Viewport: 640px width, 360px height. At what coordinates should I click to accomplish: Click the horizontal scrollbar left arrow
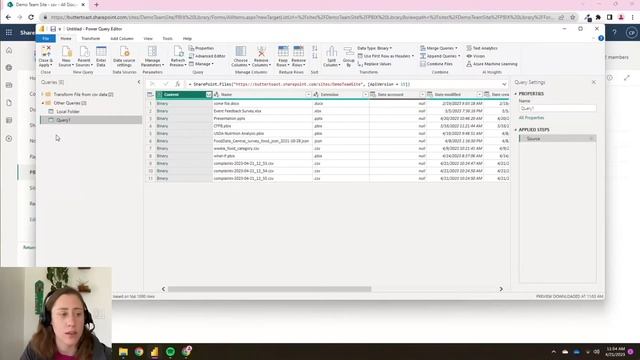[x=163, y=289]
